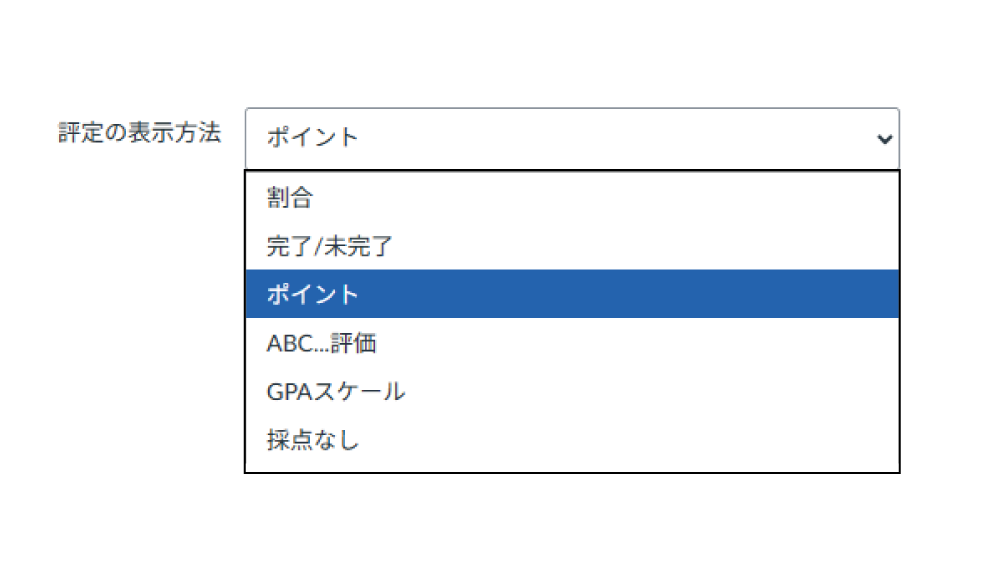Keep ポイント selected in the blue row
1000x582 pixels.
tap(571, 295)
